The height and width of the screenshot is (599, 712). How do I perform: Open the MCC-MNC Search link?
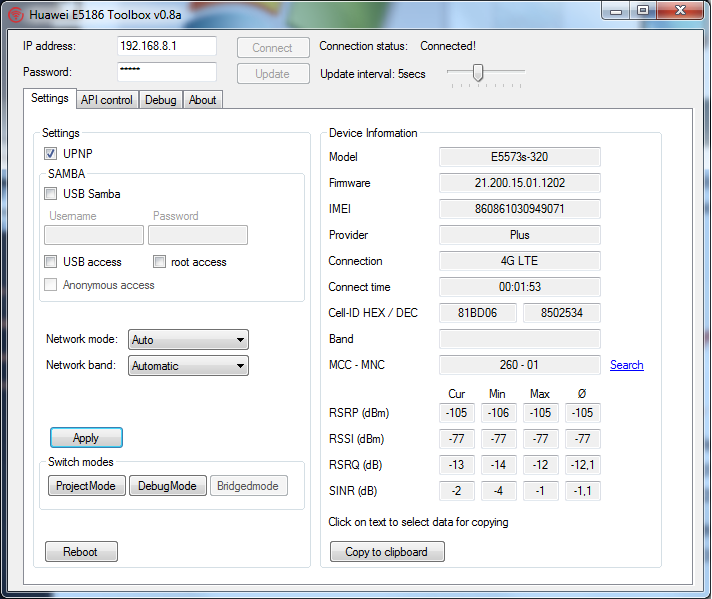(627, 365)
